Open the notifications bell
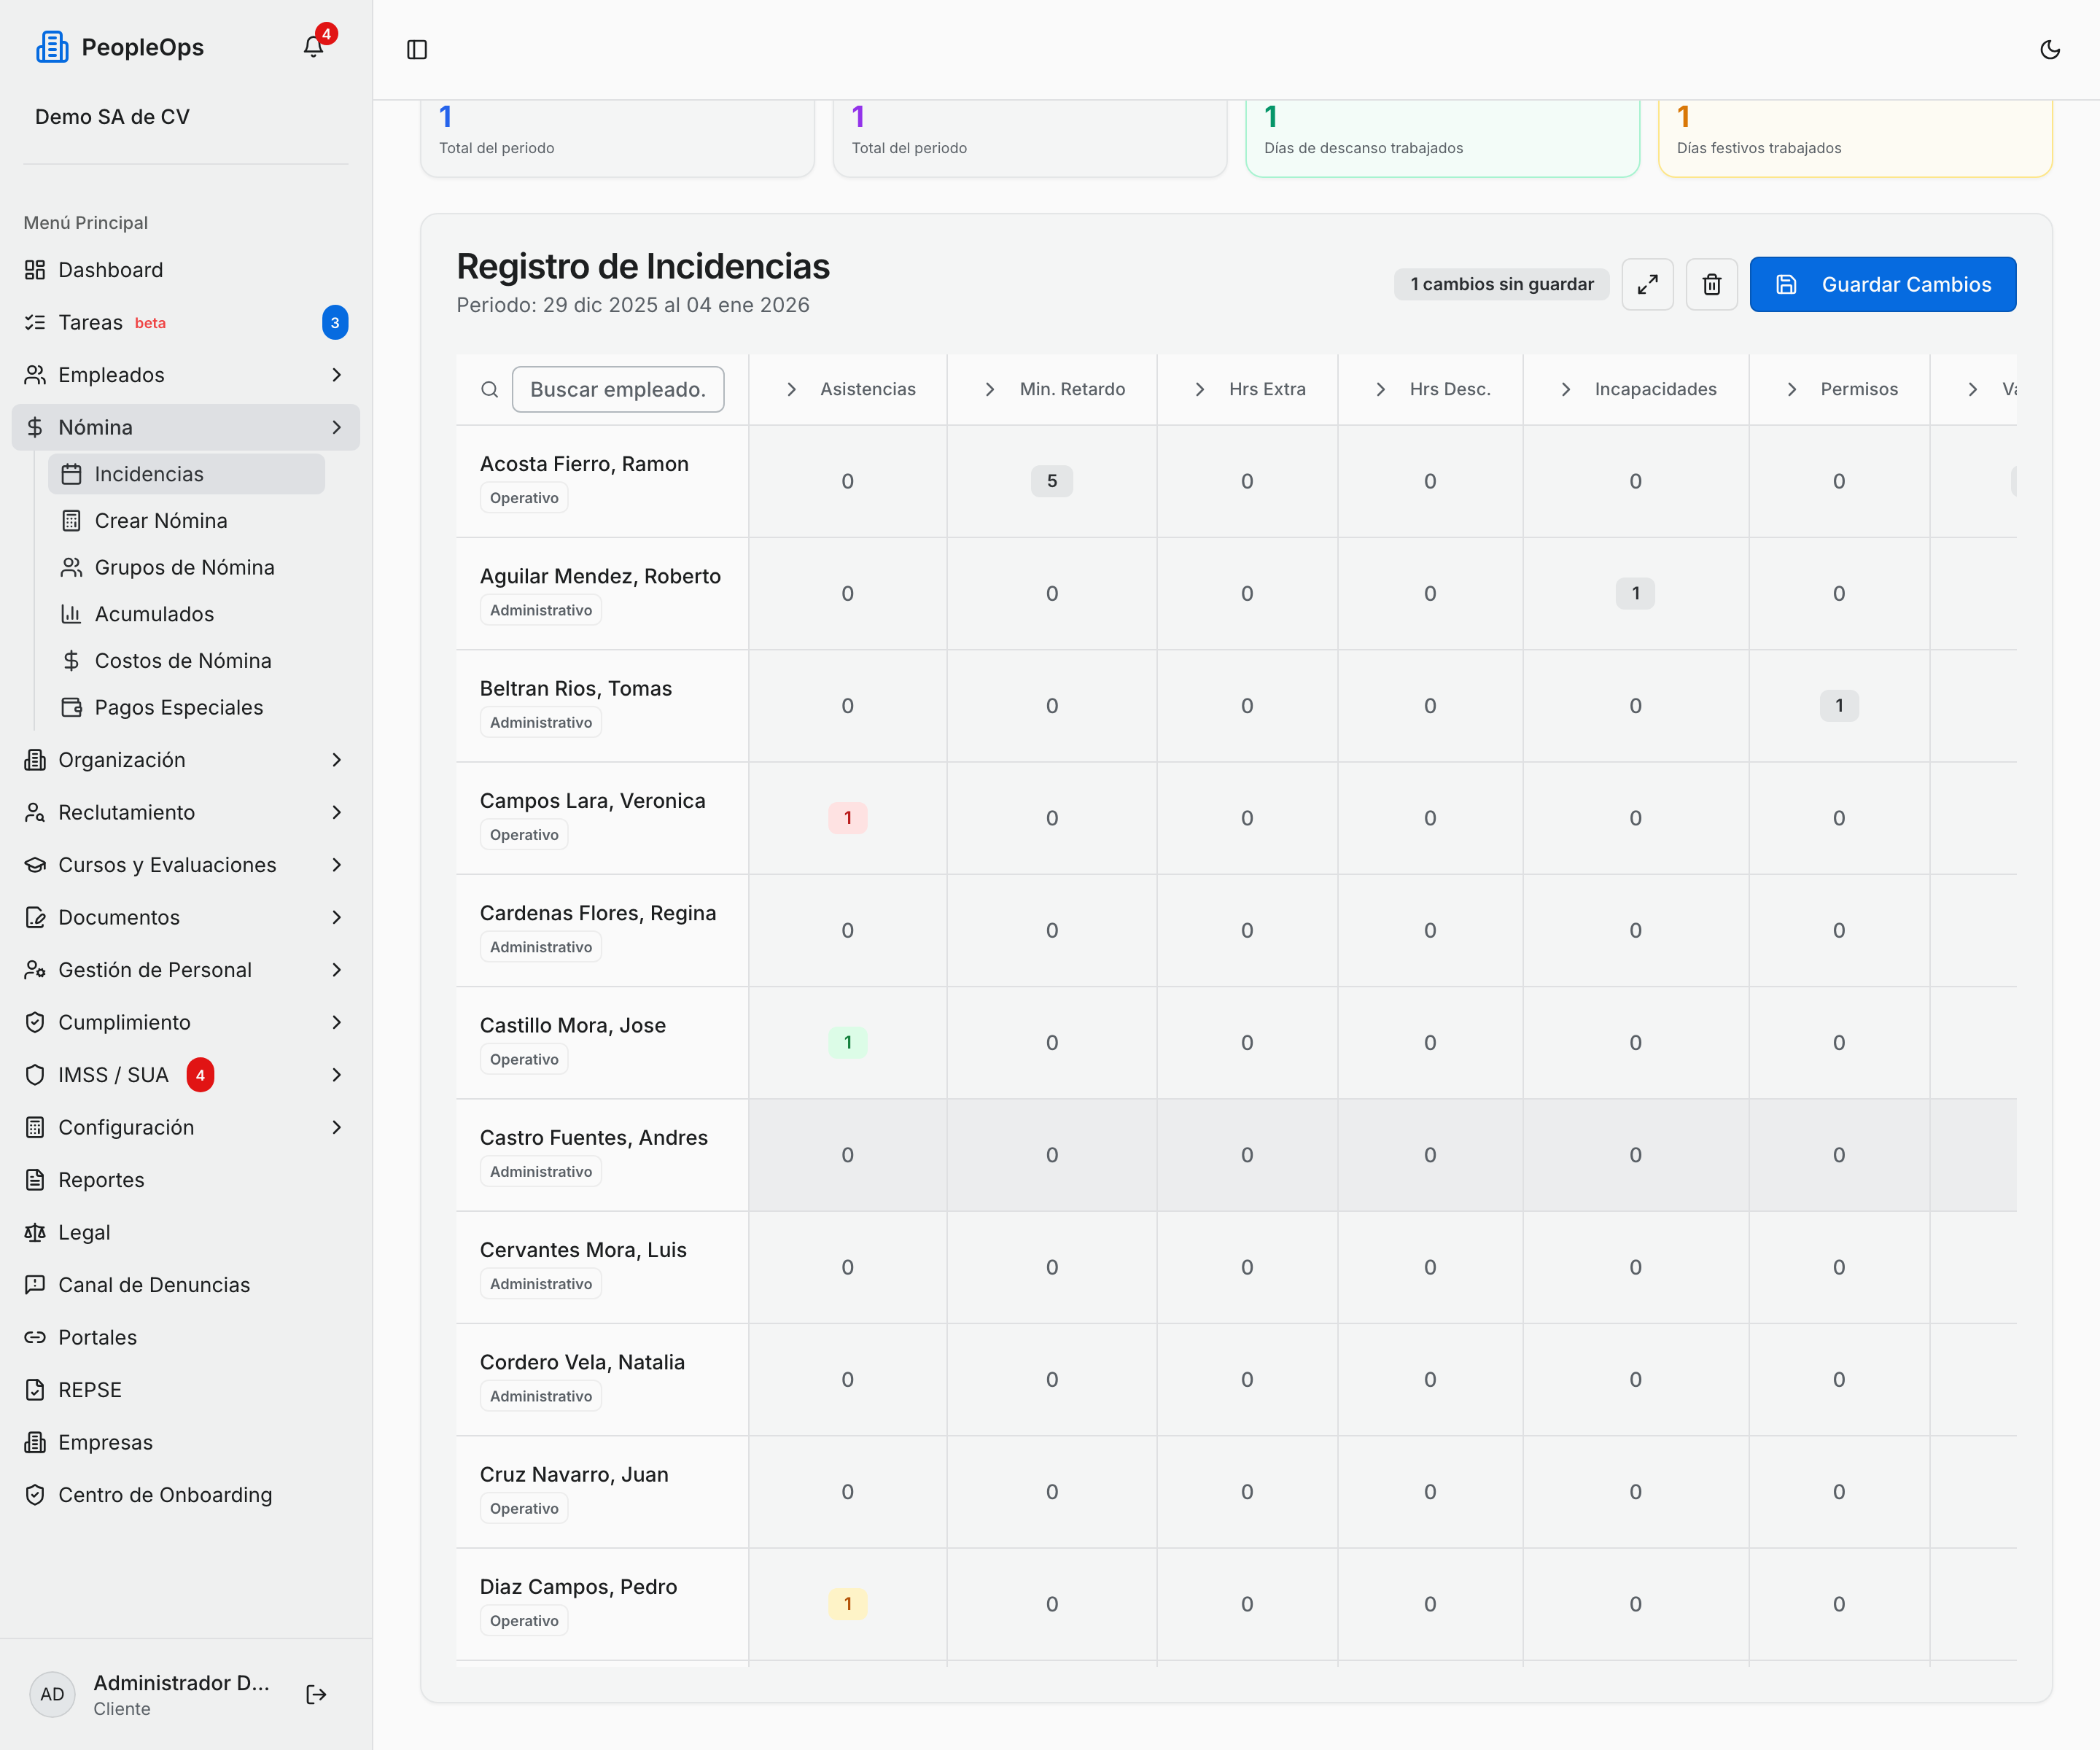This screenshot has width=2100, height=1750. (314, 46)
